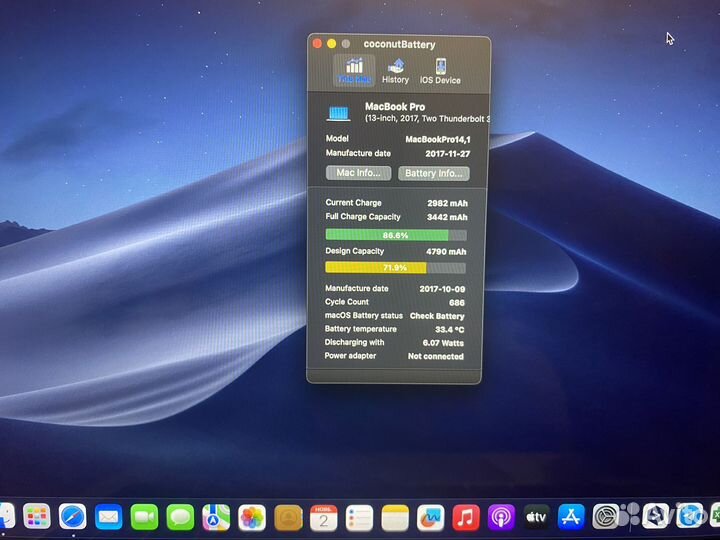Viewport: 720px width, 540px height.
Task: Click the 33.4 °C temperature value
Action: (x=450, y=330)
